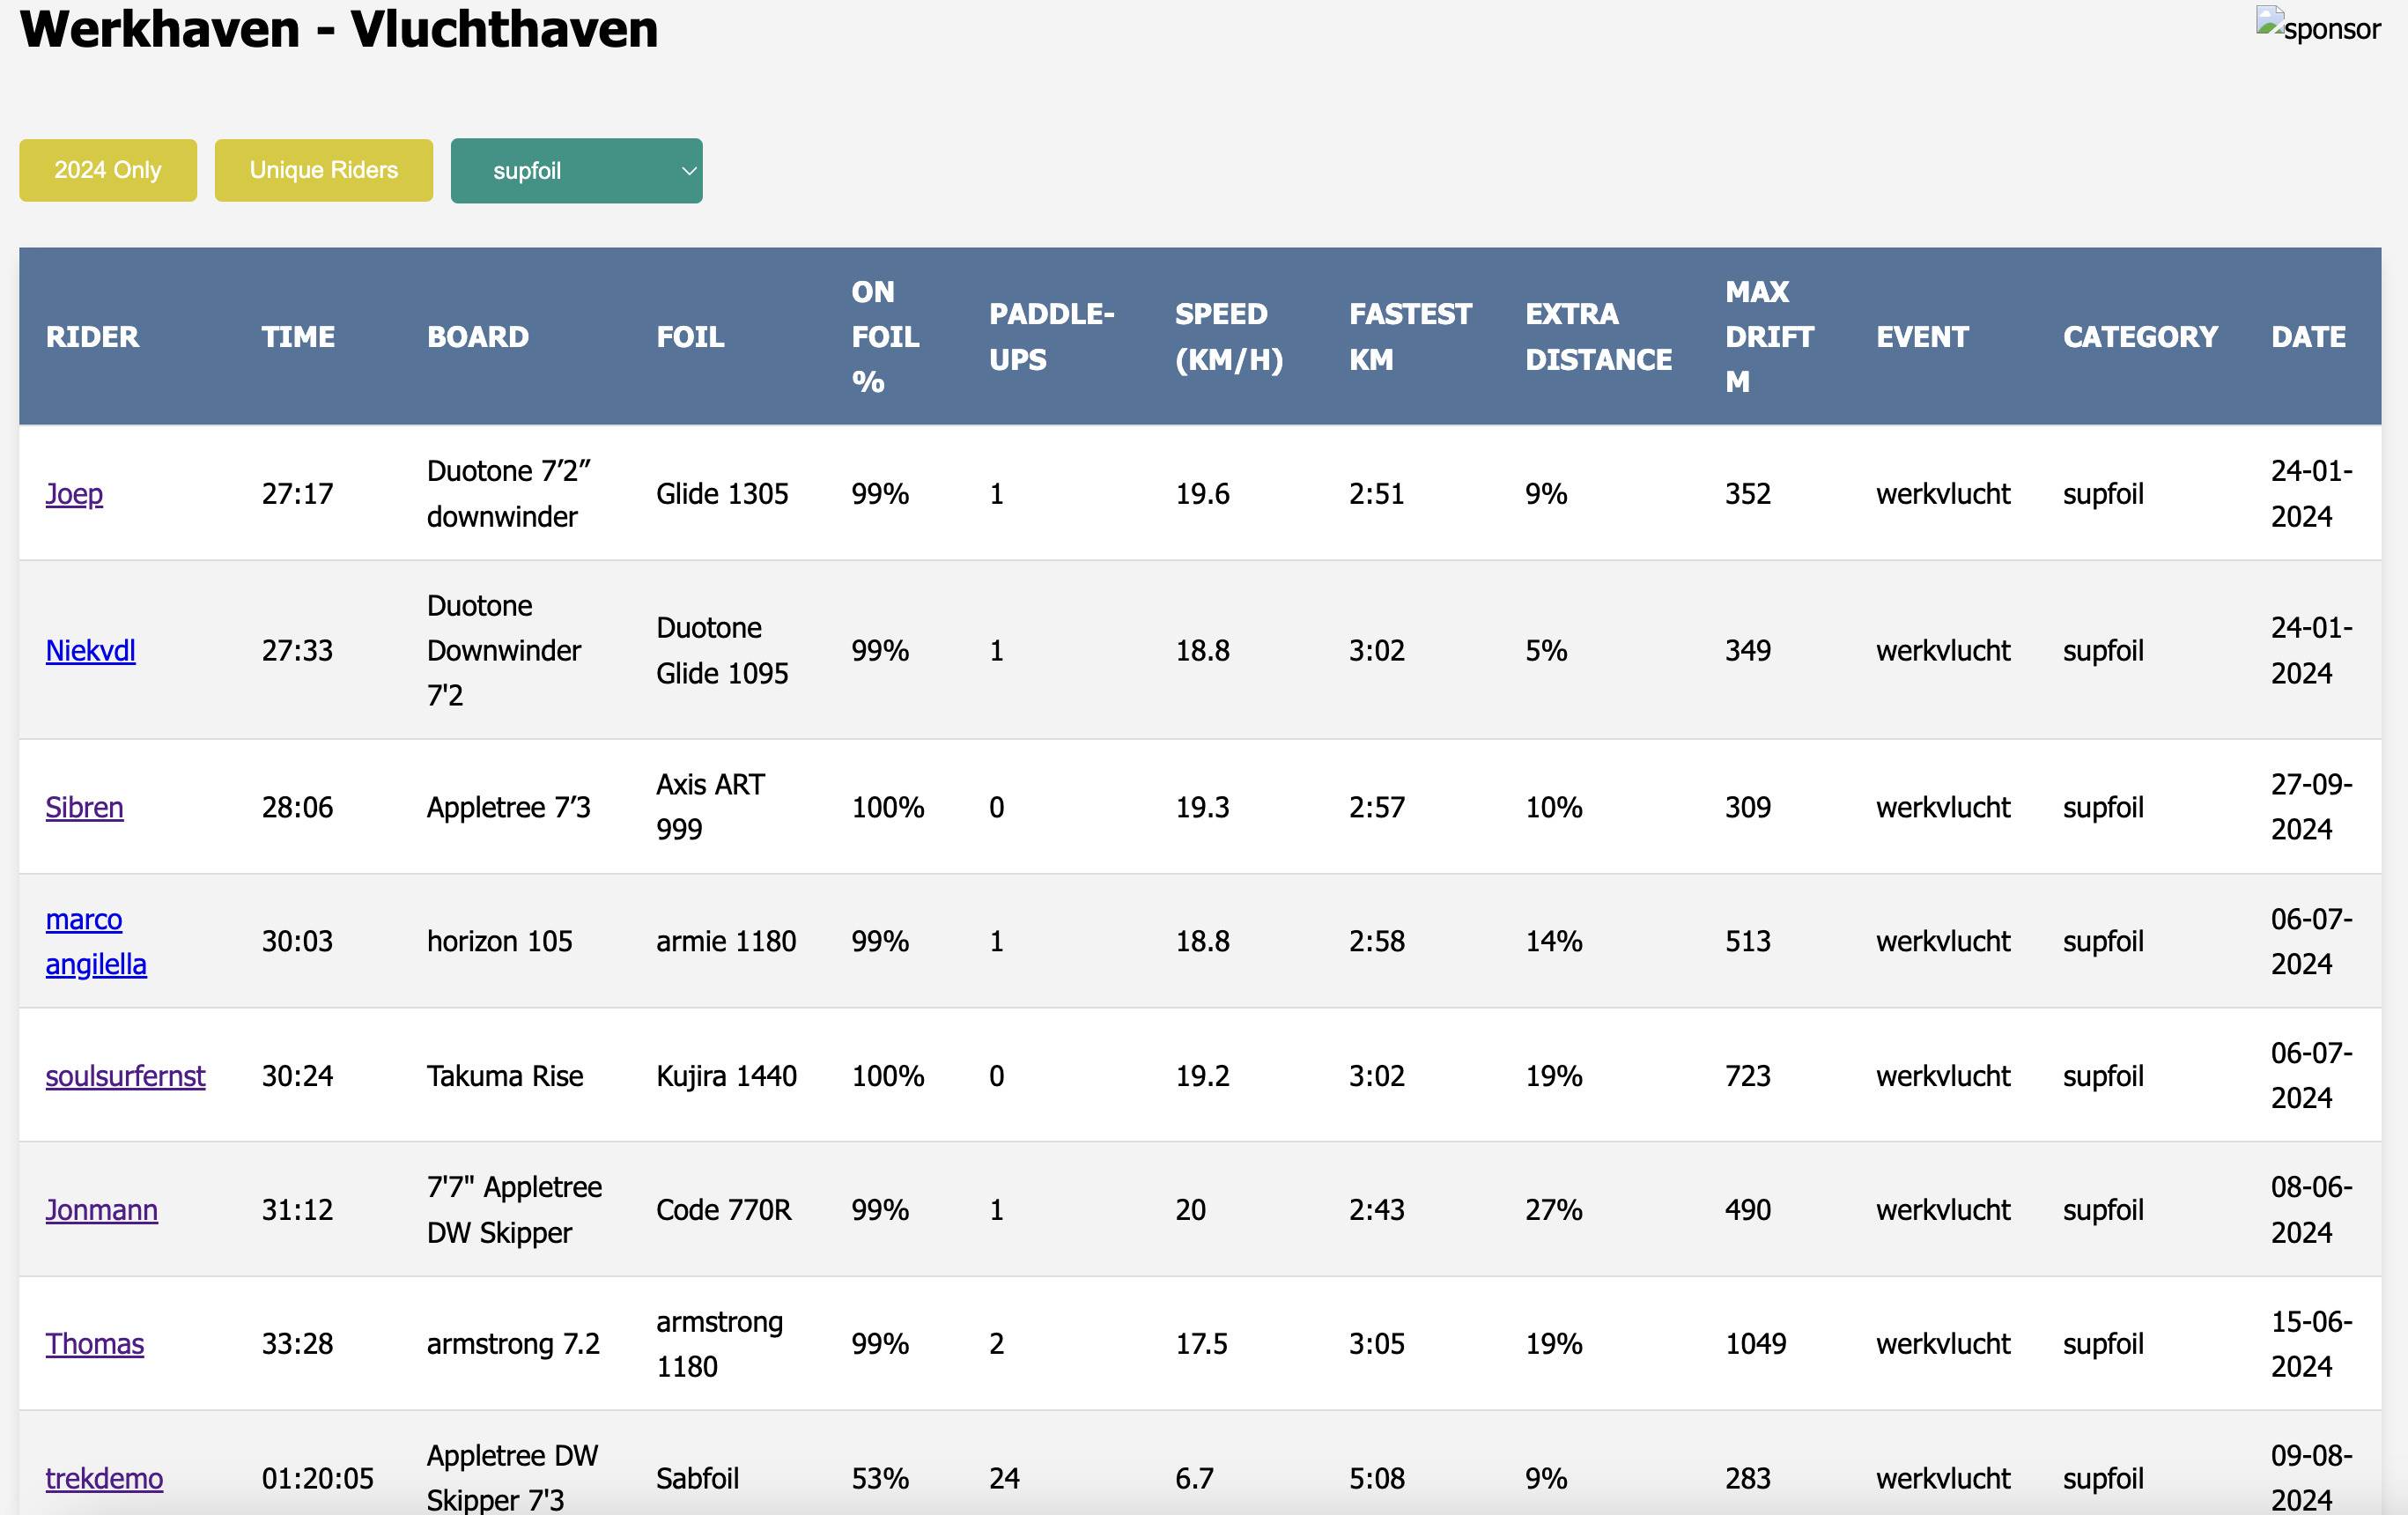Toggle the 2024 Only filter
Viewport: 2408px width, 1515px height.
pyautogui.click(x=108, y=170)
